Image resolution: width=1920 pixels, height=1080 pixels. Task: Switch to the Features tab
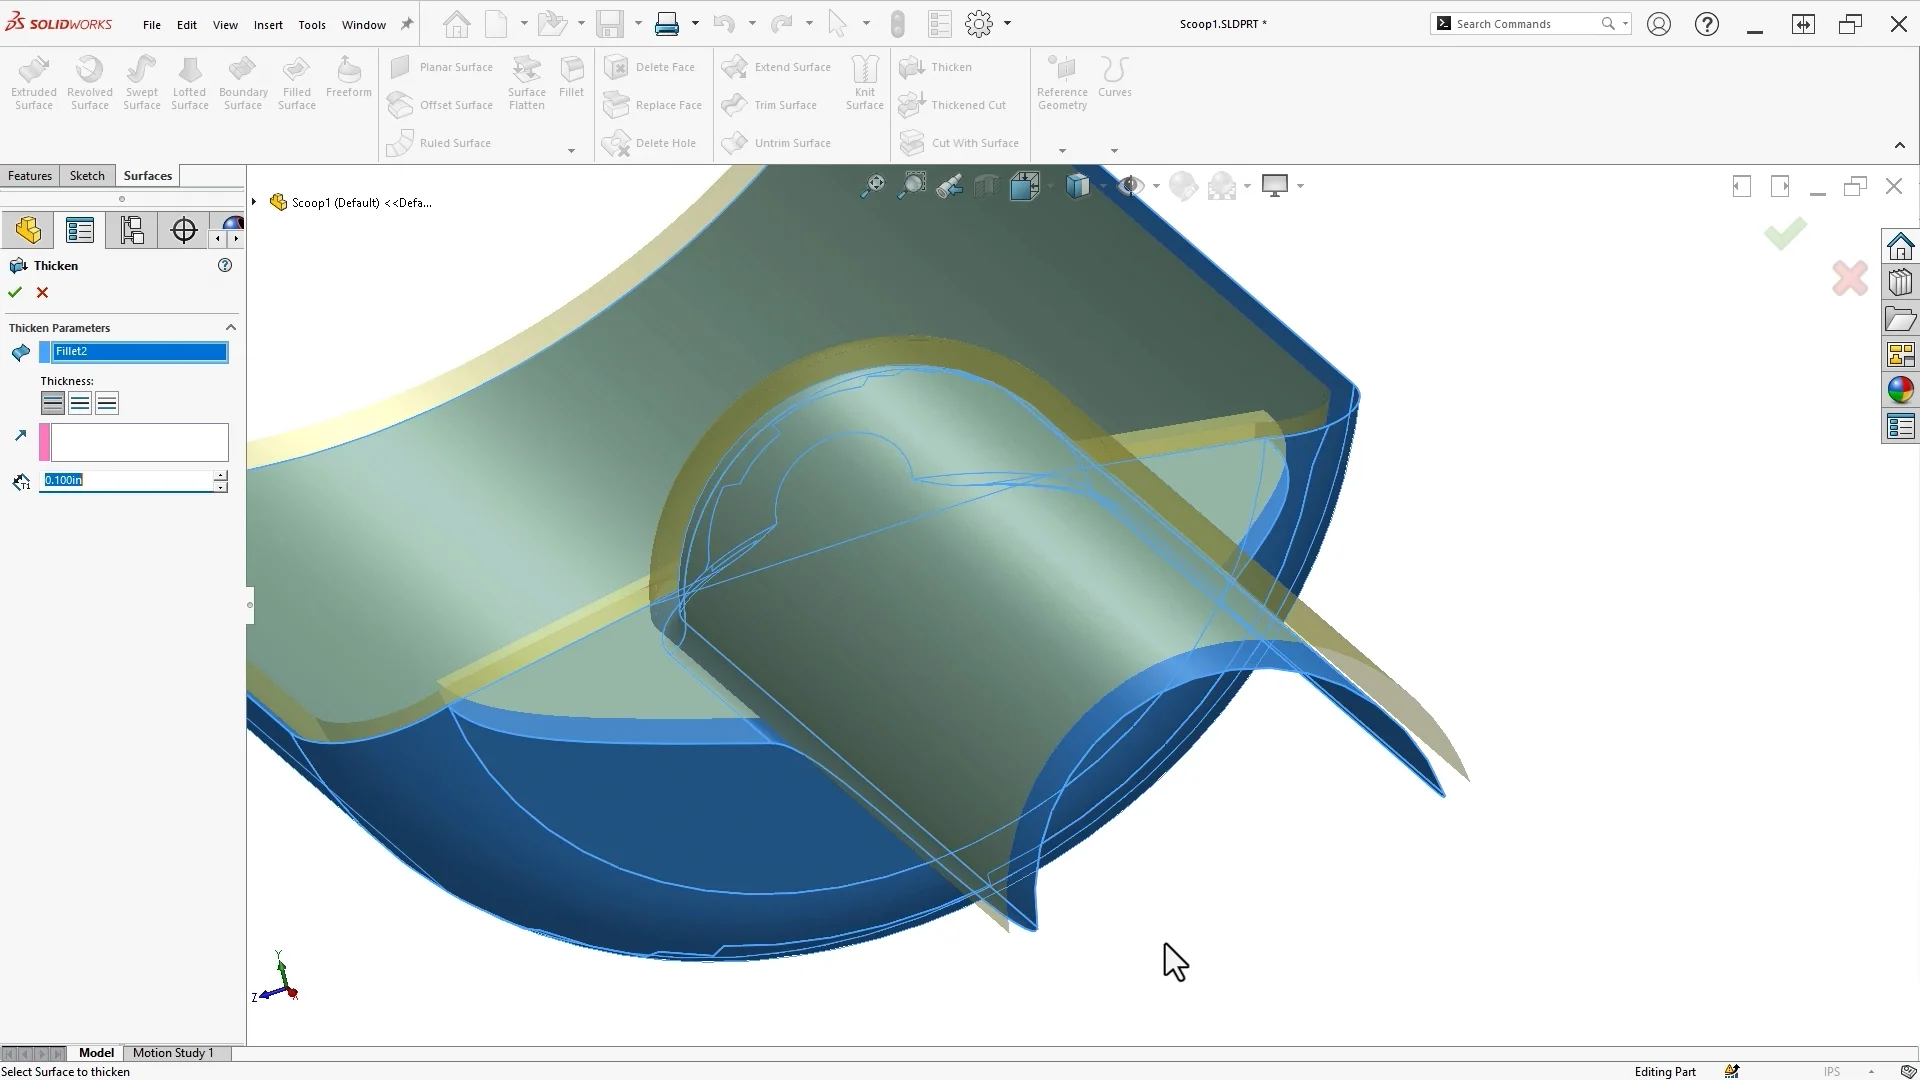[30, 176]
